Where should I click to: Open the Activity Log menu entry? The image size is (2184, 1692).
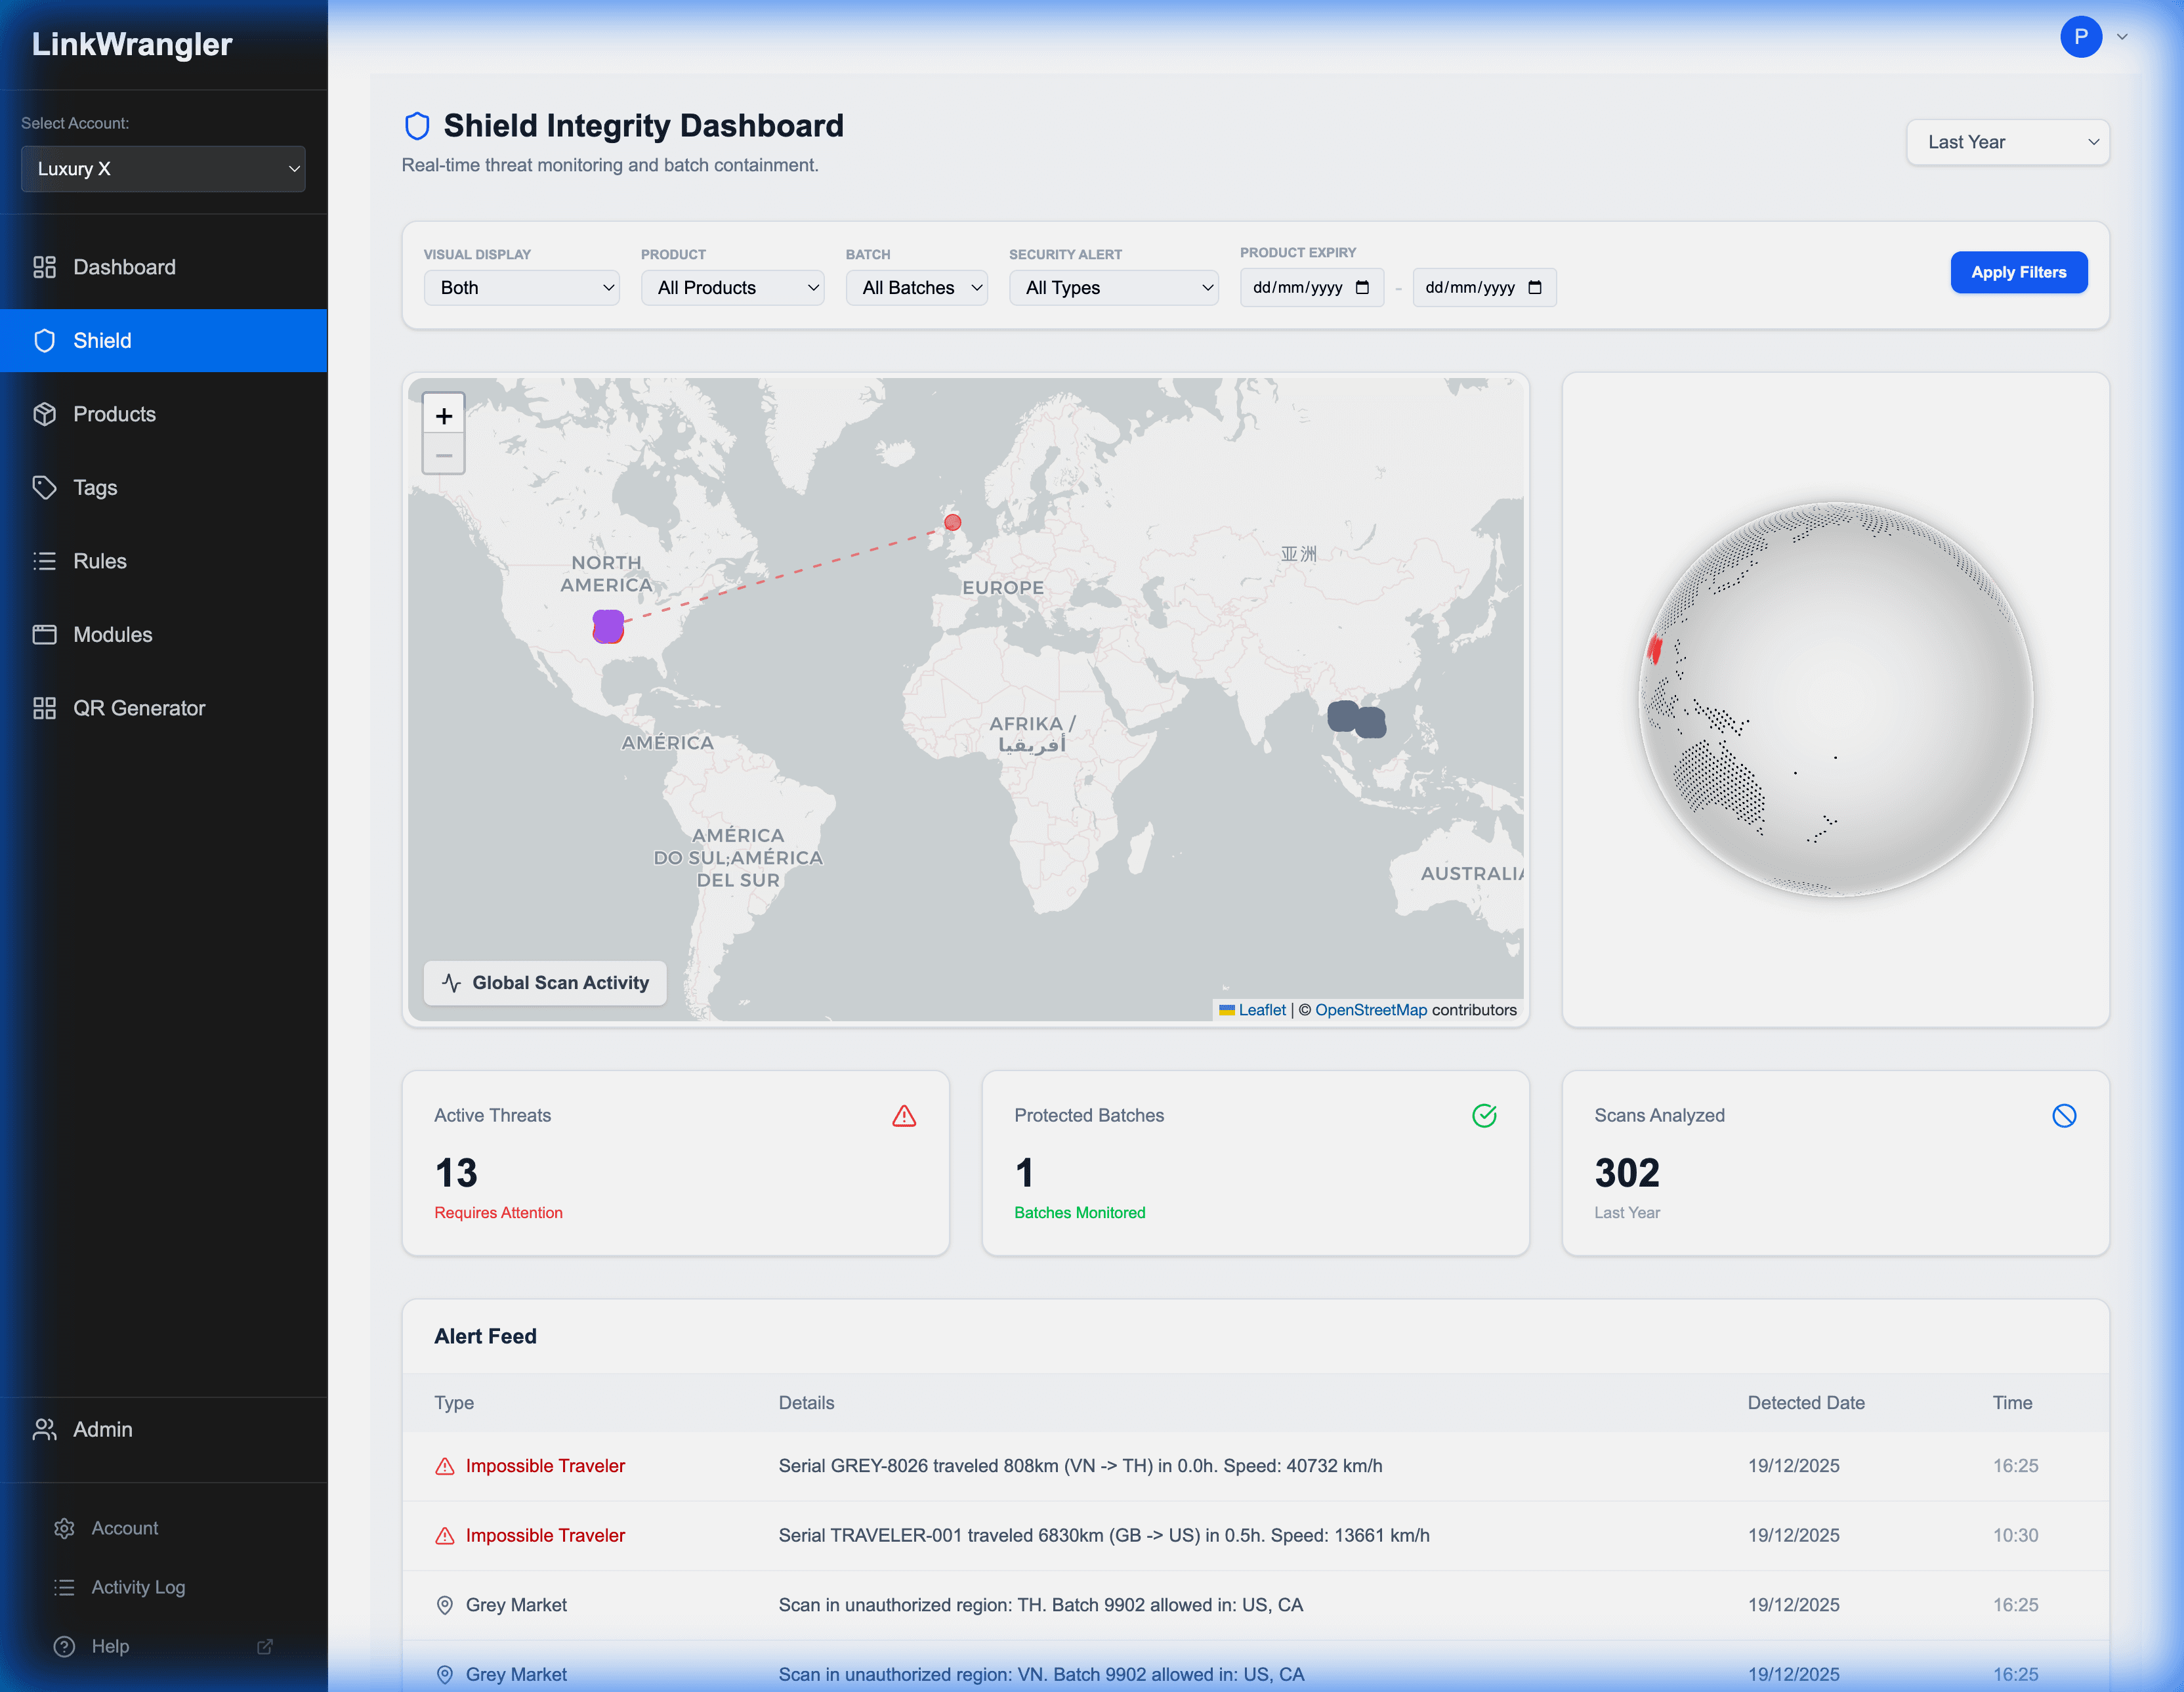137,1587
